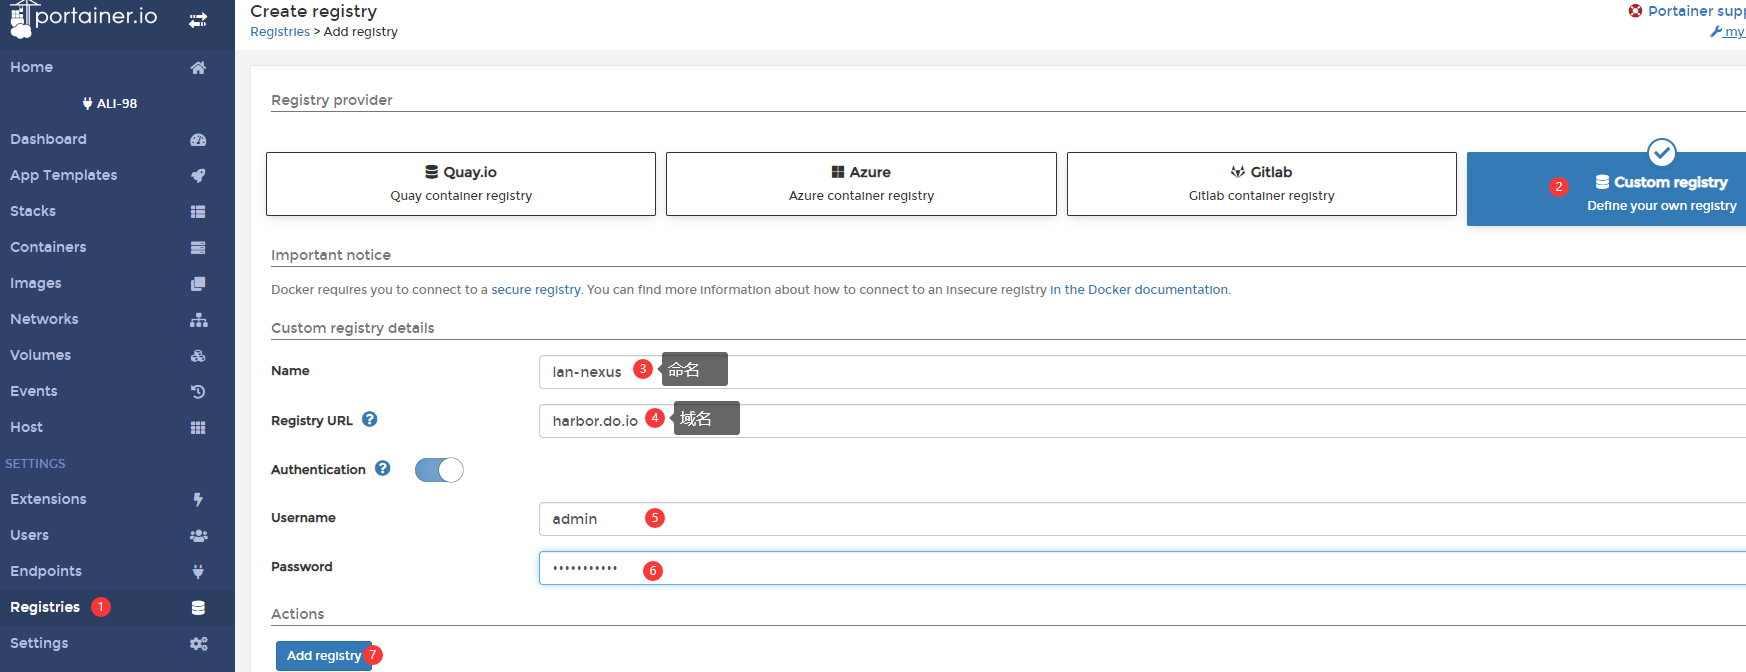Click the Portainer support link text

click(1696, 11)
